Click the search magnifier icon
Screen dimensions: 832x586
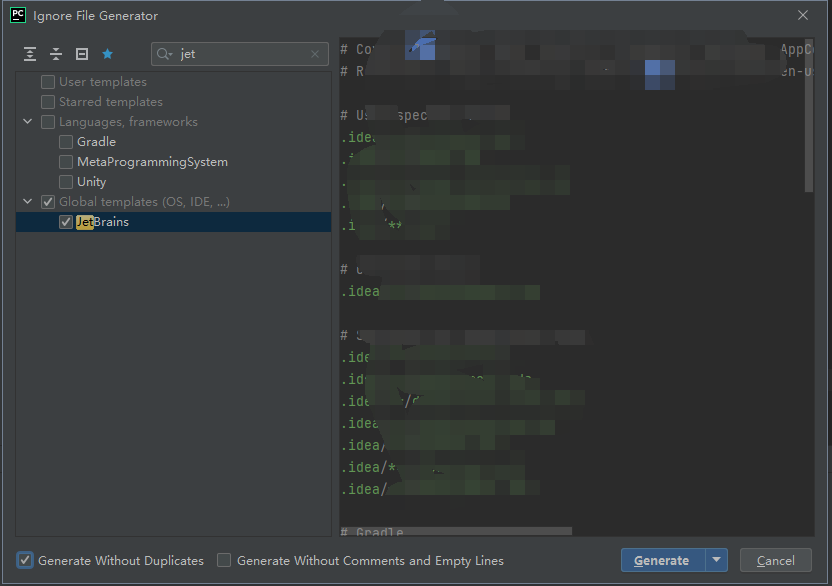click(164, 54)
